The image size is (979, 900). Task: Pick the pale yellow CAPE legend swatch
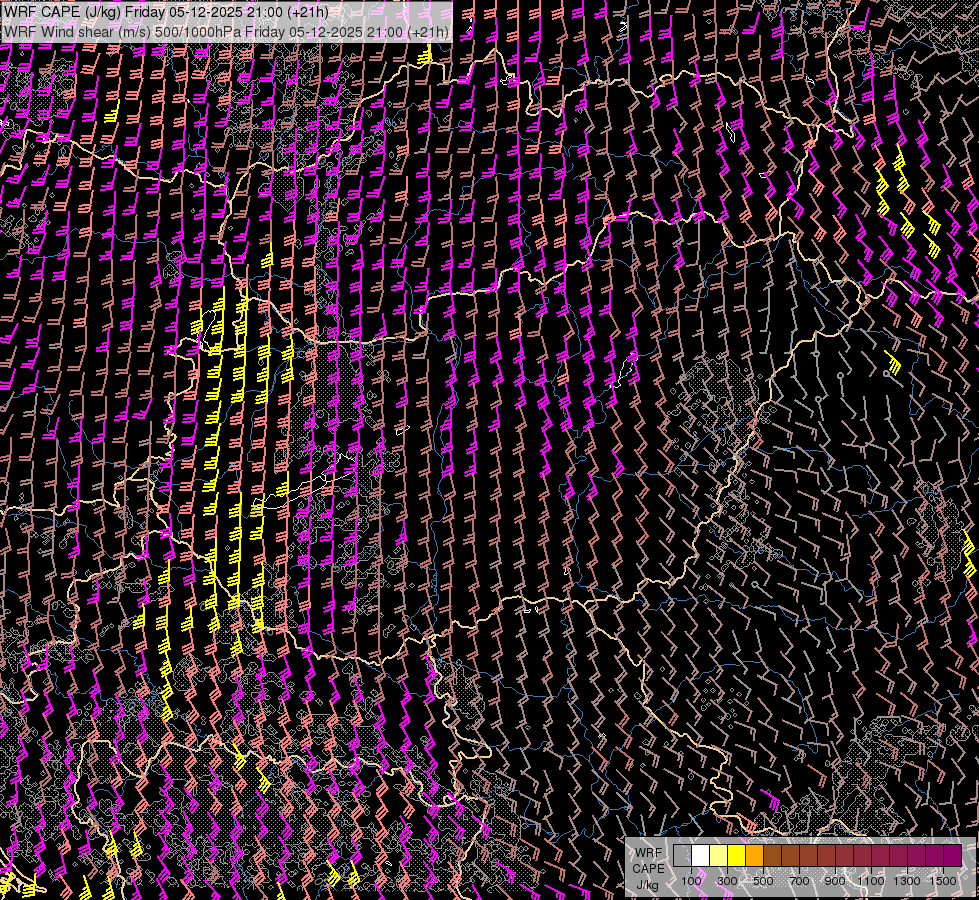click(718, 855)
